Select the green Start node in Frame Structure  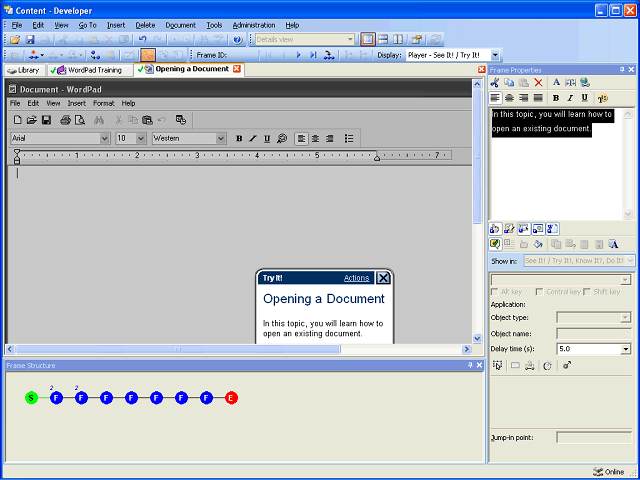click(31, 398)
